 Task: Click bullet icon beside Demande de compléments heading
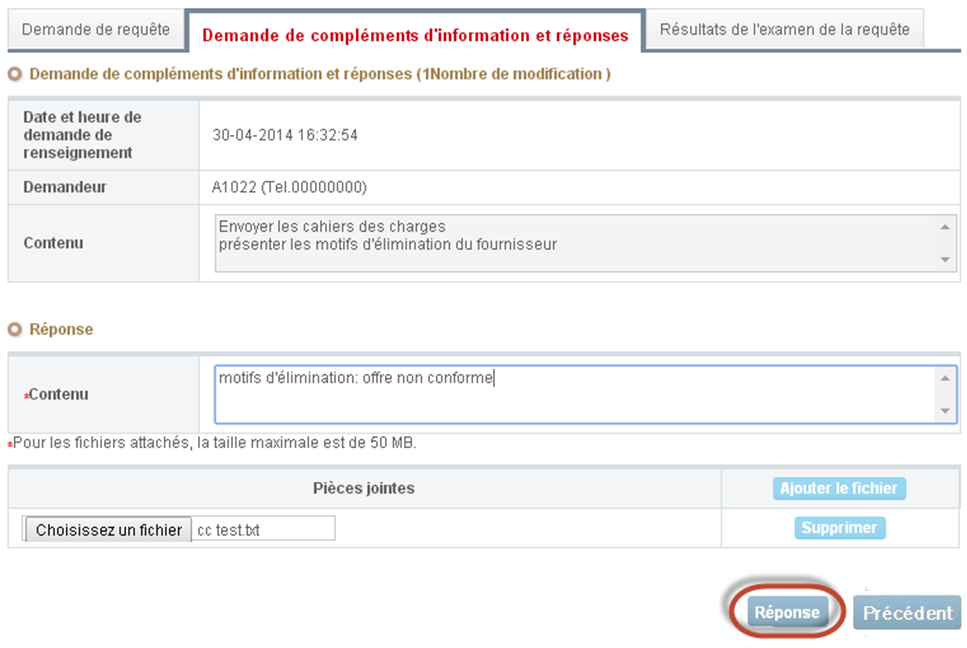pyautogui.click(x=15, y=74)
